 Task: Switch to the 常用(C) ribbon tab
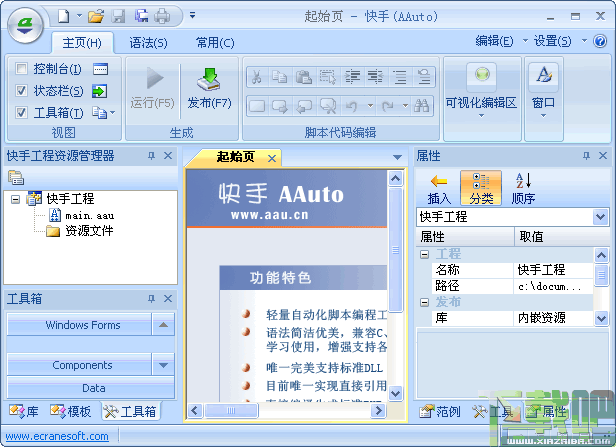tap(215, 42)
